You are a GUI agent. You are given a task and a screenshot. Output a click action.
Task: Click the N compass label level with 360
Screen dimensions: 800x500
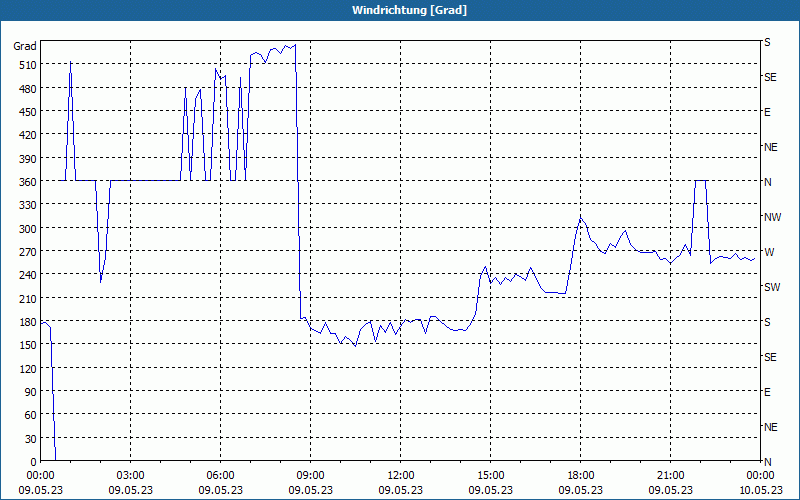[767, 182]
